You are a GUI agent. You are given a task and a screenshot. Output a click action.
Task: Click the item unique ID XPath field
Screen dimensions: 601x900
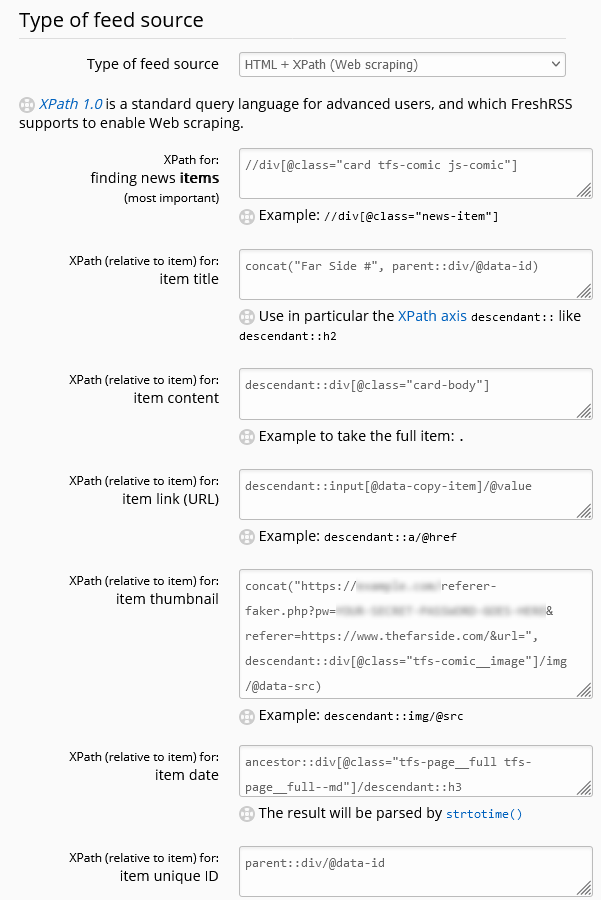[413, 871]
